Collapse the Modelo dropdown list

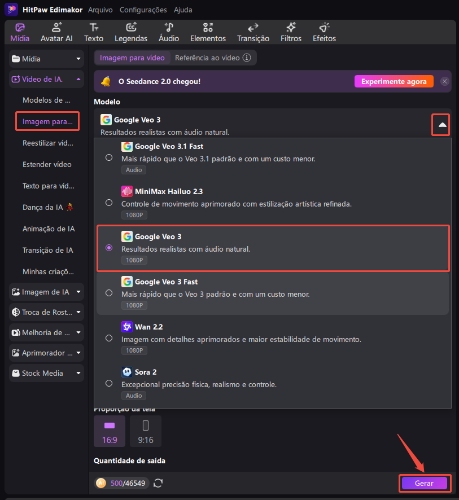point(441,125)
